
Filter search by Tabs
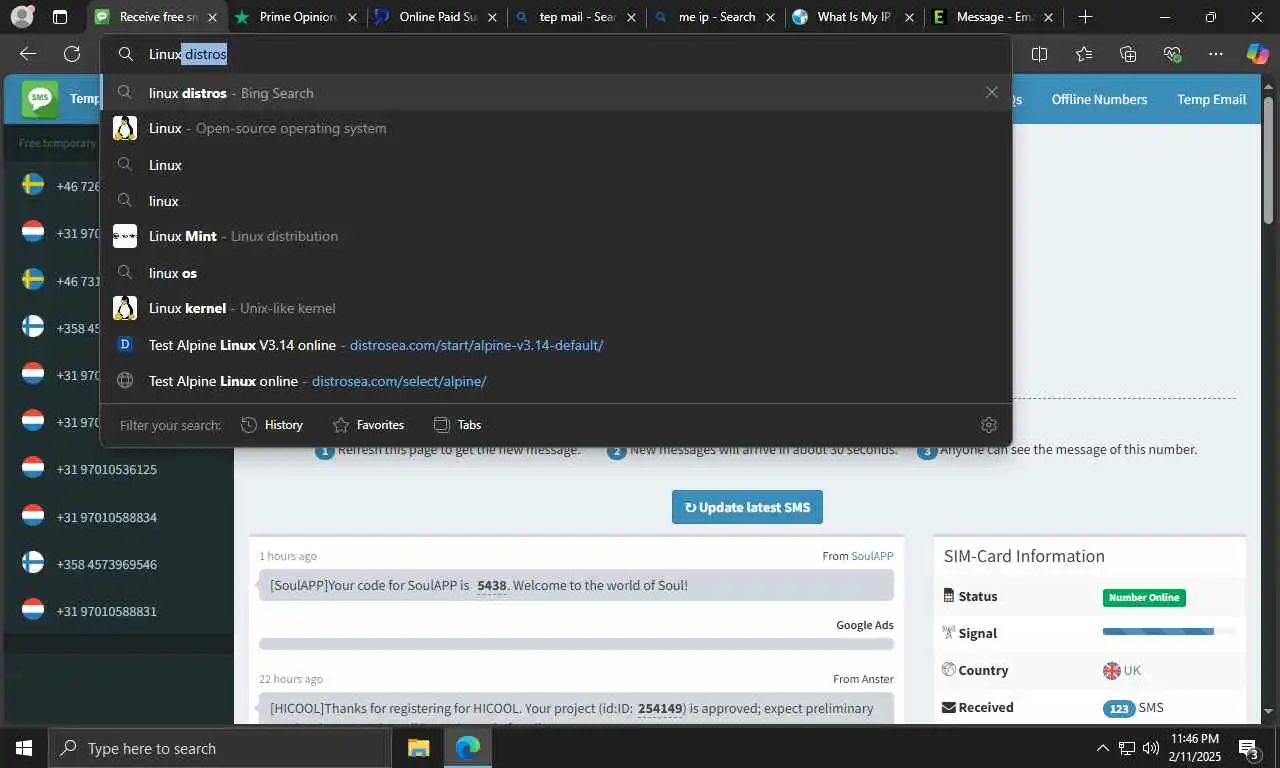click(x=457, y=425)
